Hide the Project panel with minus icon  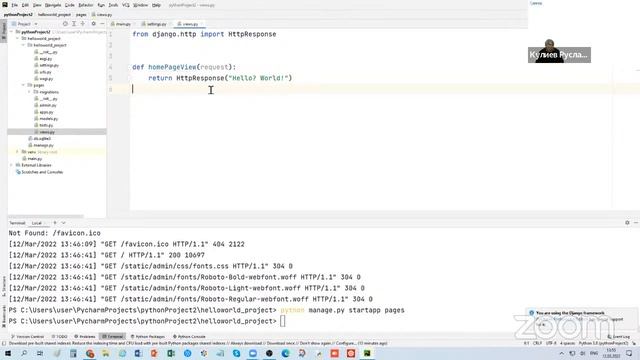pos(102,24)
